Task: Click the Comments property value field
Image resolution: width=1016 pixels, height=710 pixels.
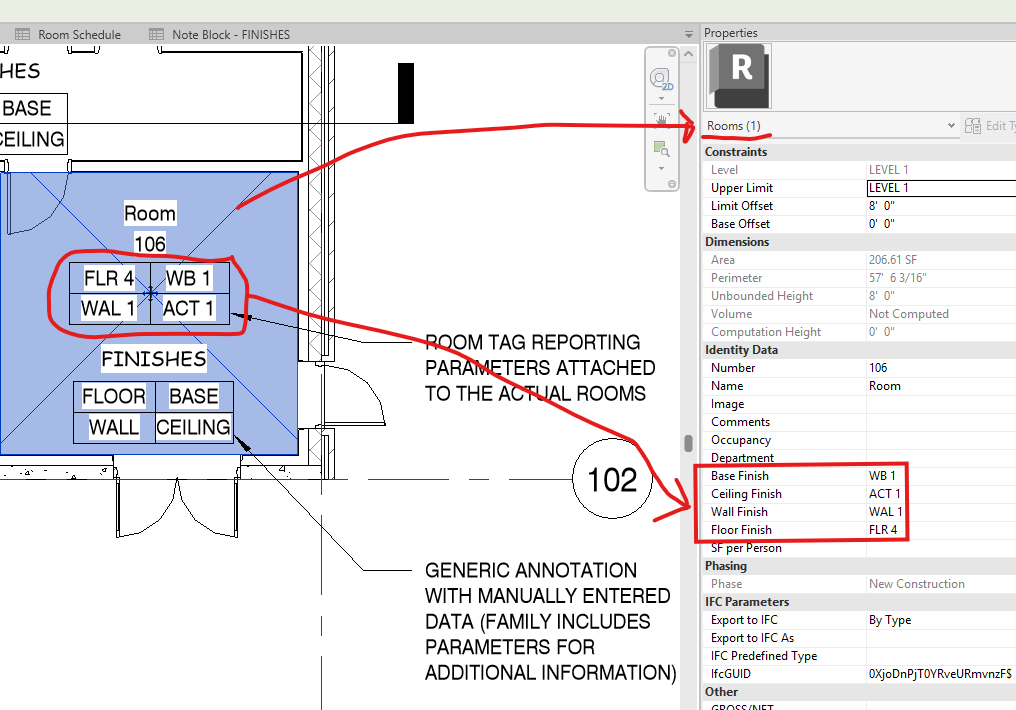Action: coord(941,422)
